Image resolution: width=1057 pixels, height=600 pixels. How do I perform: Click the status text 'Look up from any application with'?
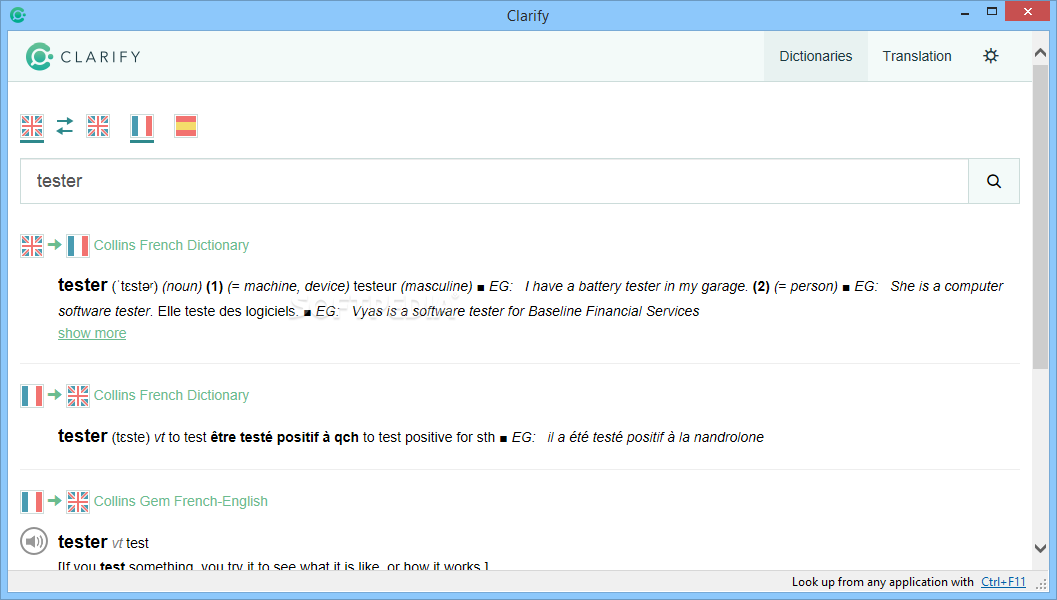[x=882, y=582]
